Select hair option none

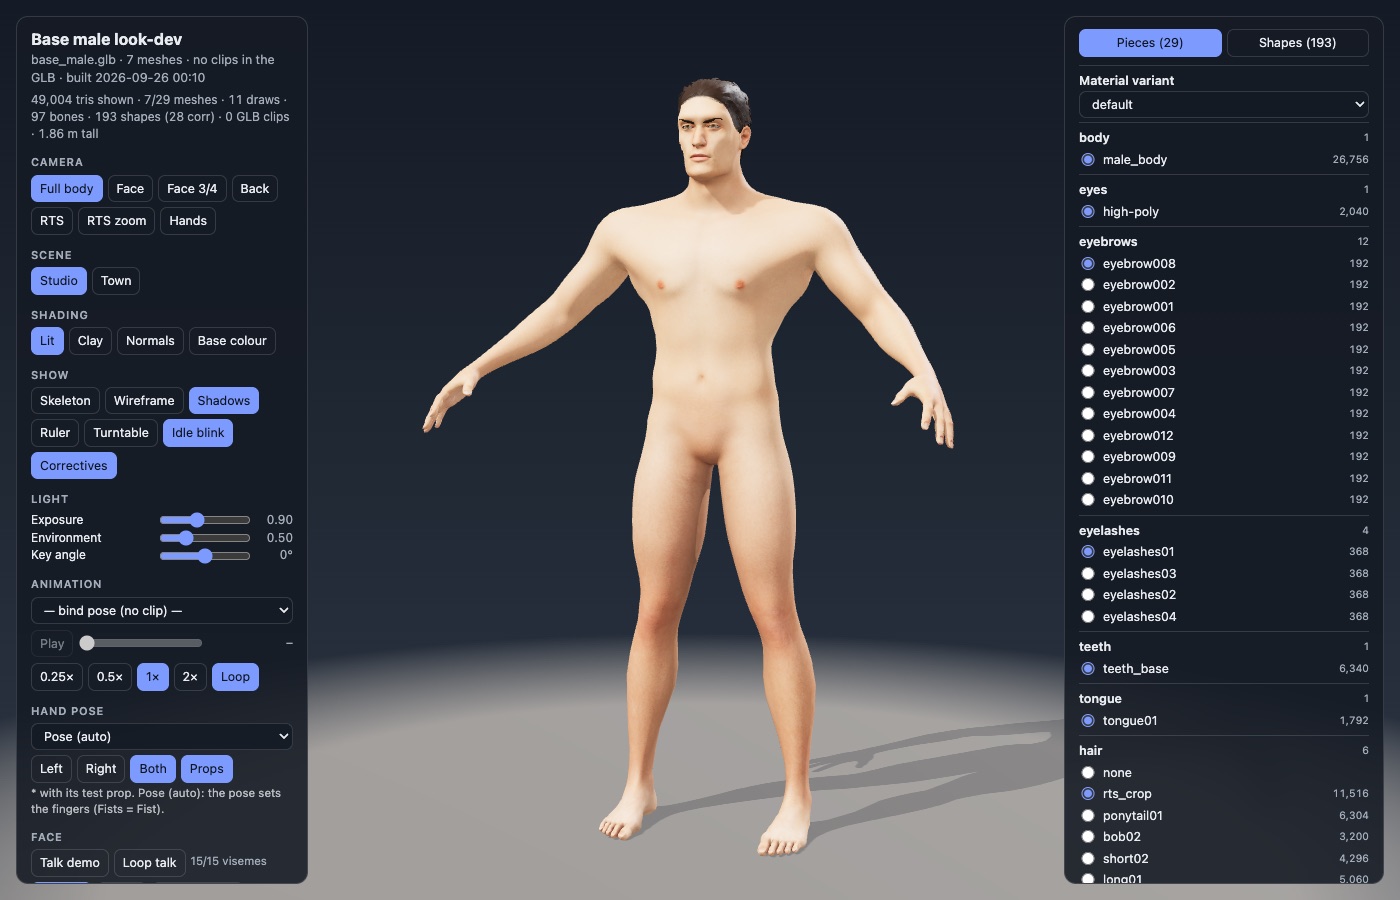[1088, 773]
